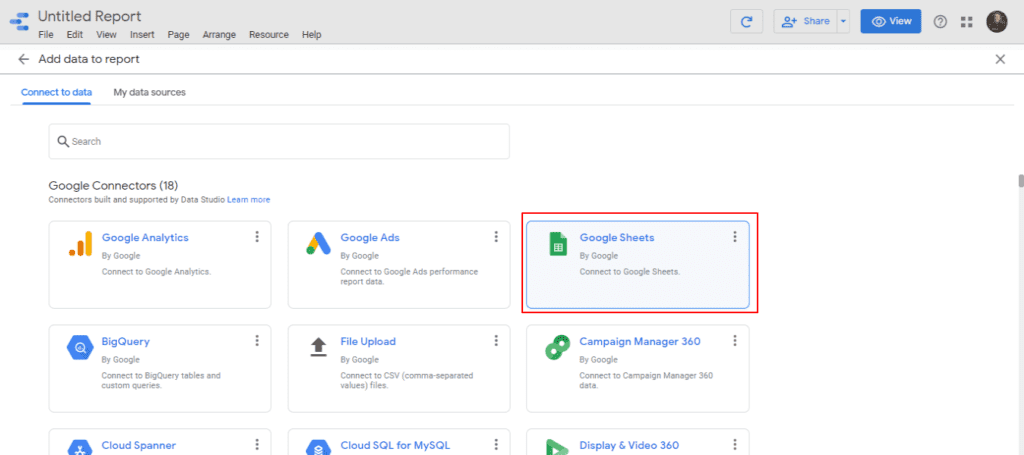Open more options for Cloud Spanner card
This screenshot has width=1024, height=455.
(257, 445)
